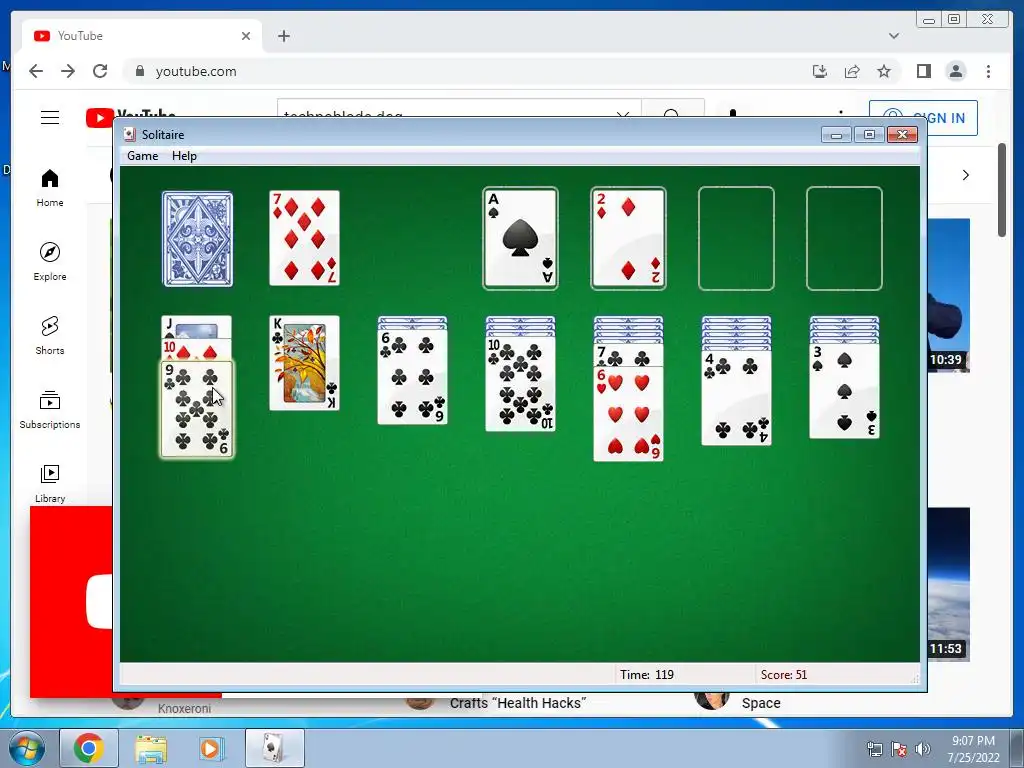Image resolution: width=1024 pixels, height=768 pixels.
Task: Click the install app icon in the address bar
Action: click(x=820, y=71)
